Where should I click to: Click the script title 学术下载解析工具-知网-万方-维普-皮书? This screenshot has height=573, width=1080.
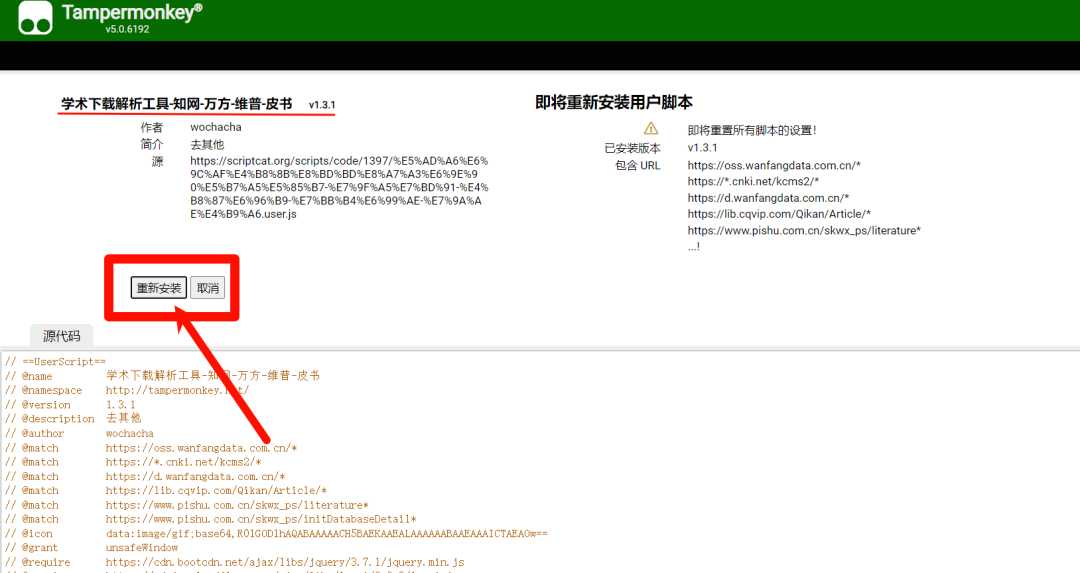pyautogui.click(x=176, y=104)
